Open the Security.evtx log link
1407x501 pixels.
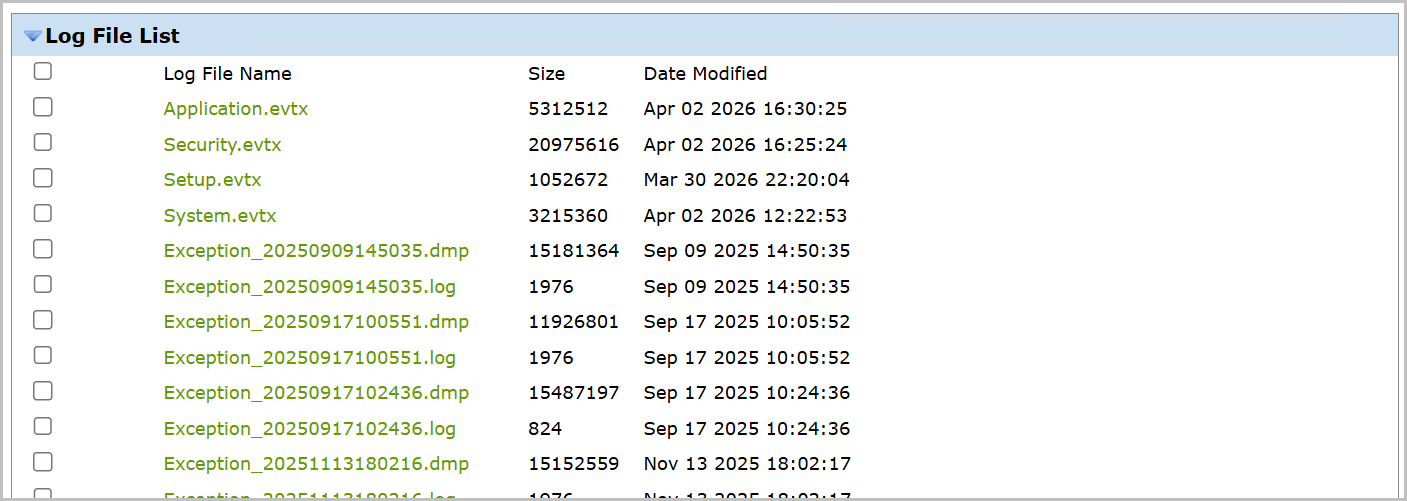[222, 145]
